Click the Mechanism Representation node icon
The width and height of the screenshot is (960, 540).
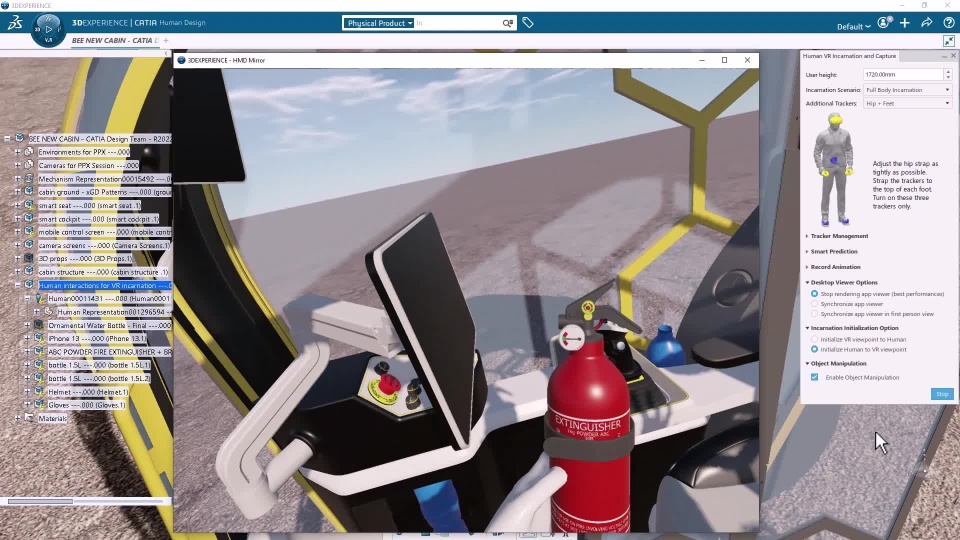tap(29, 179)
